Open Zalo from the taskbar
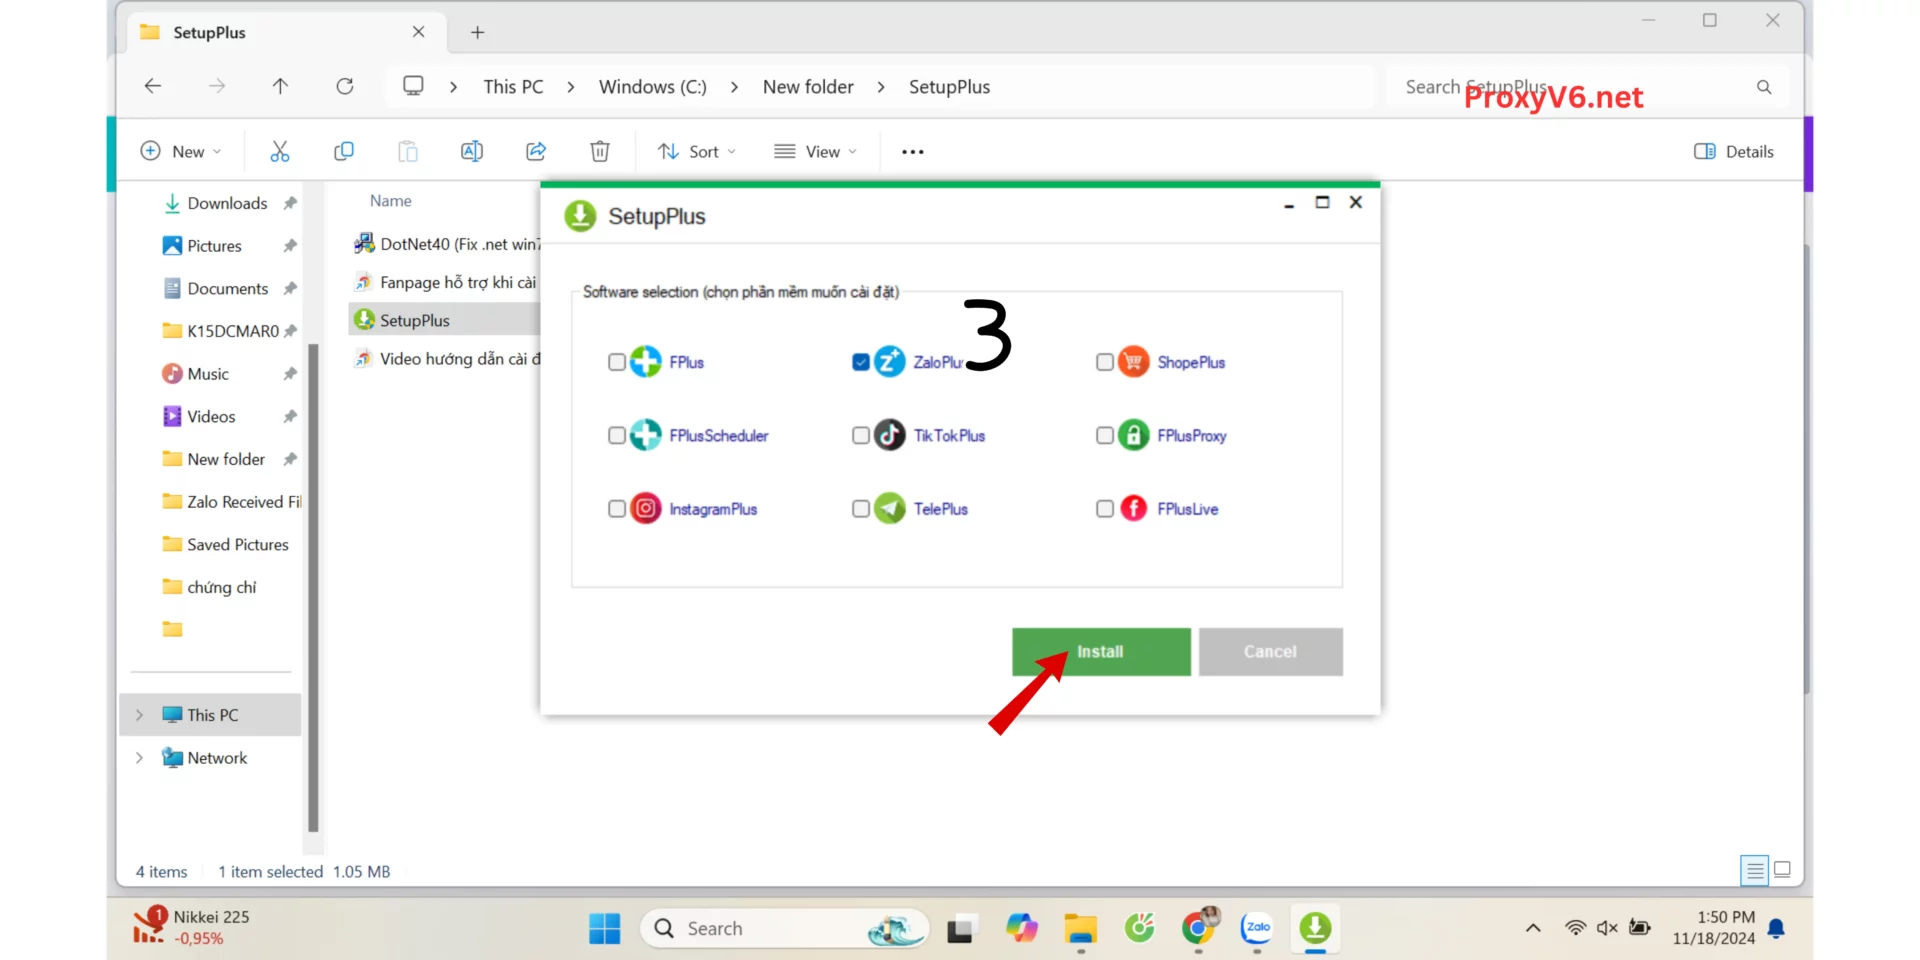 coord(1257,929)
